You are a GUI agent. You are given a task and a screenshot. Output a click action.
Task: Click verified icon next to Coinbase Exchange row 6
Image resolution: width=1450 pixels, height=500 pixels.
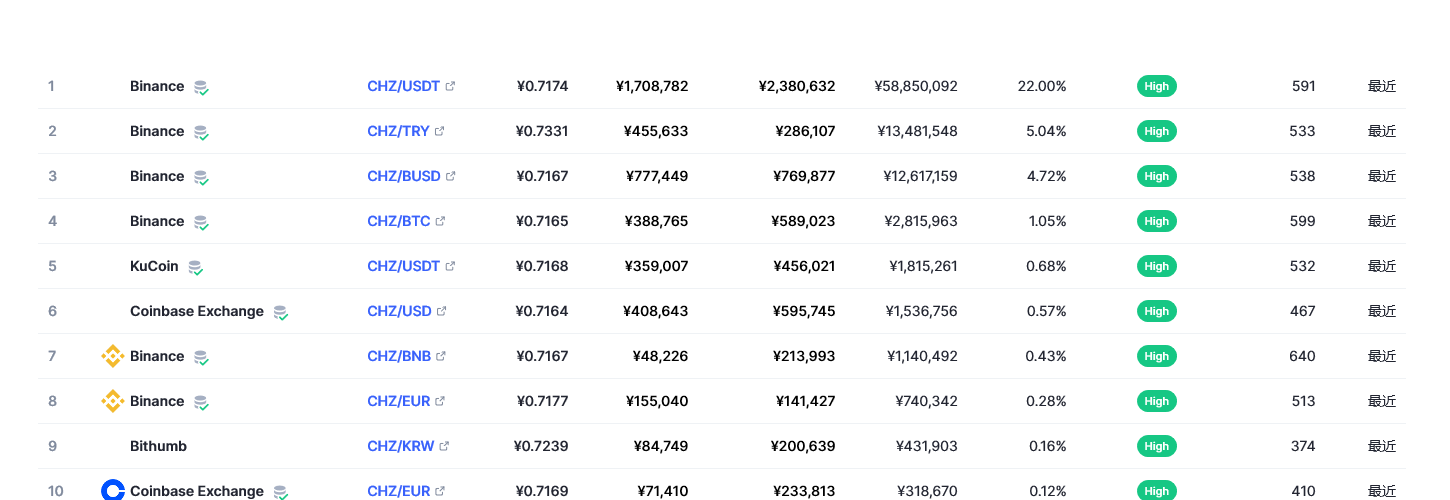point(281,312)
